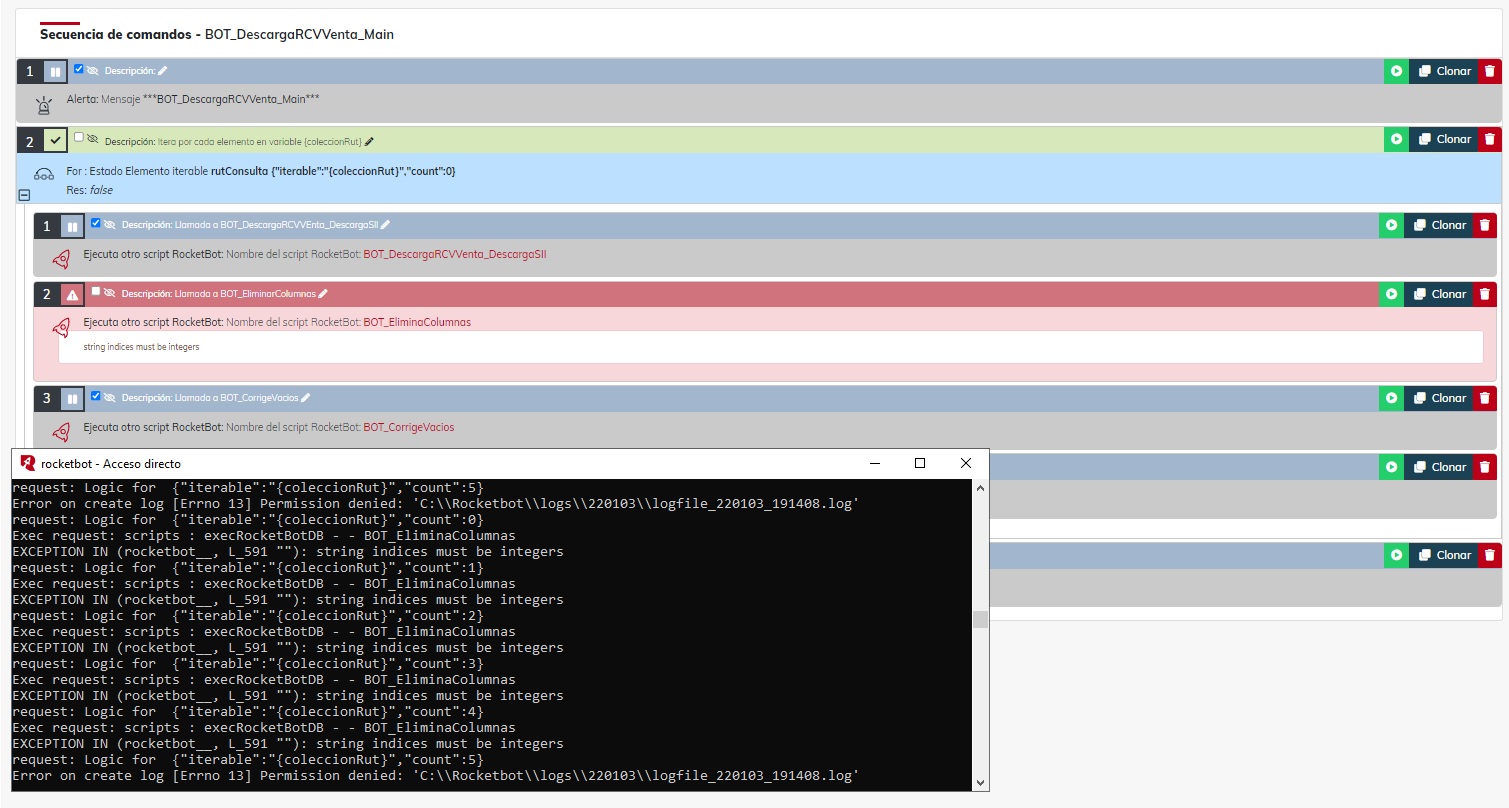Delete the For loop command
The height and width of the screenshot is (808, 1509).
coord(1489,140)
